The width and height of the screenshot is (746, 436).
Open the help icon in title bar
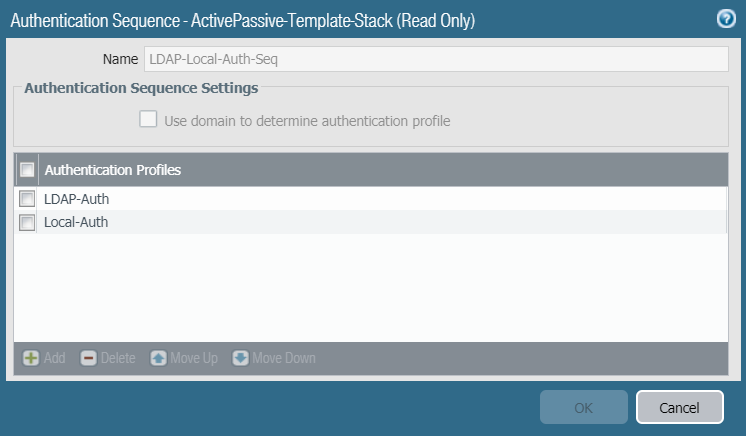pyautogui.click(x=727, y=19)
